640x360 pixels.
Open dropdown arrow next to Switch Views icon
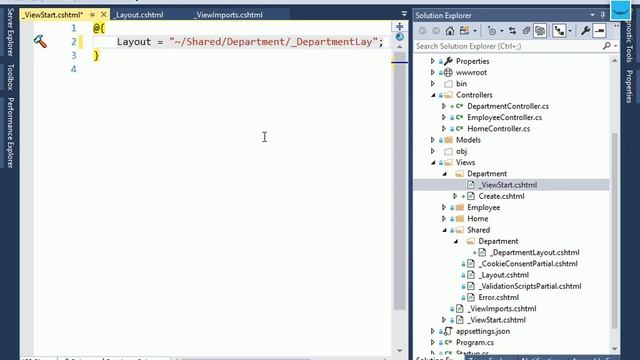click(475, 31)
